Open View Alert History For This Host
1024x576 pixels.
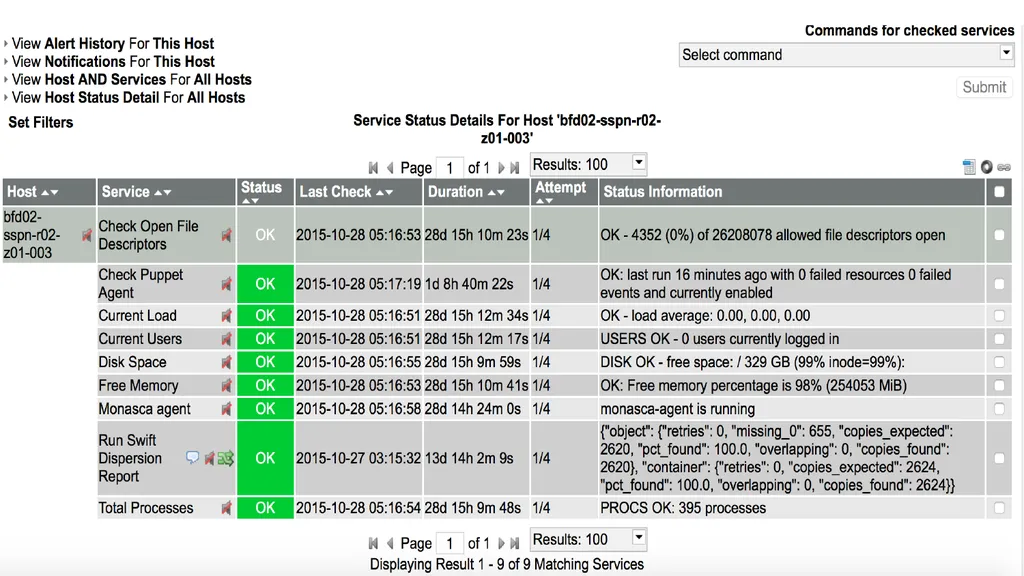tap(112, 44)
